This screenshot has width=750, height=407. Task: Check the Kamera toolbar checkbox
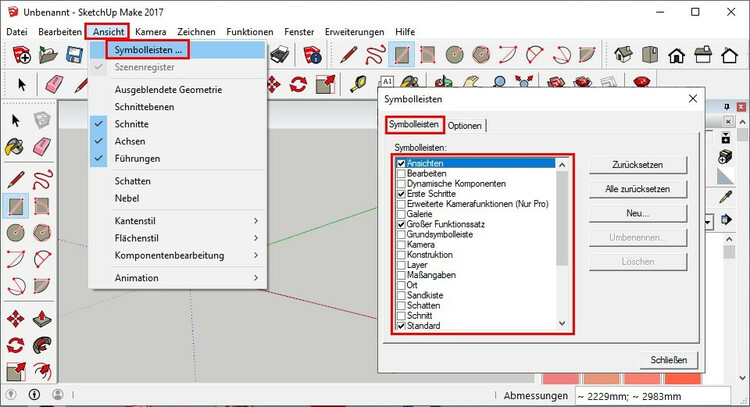click(x=401, y=245)
